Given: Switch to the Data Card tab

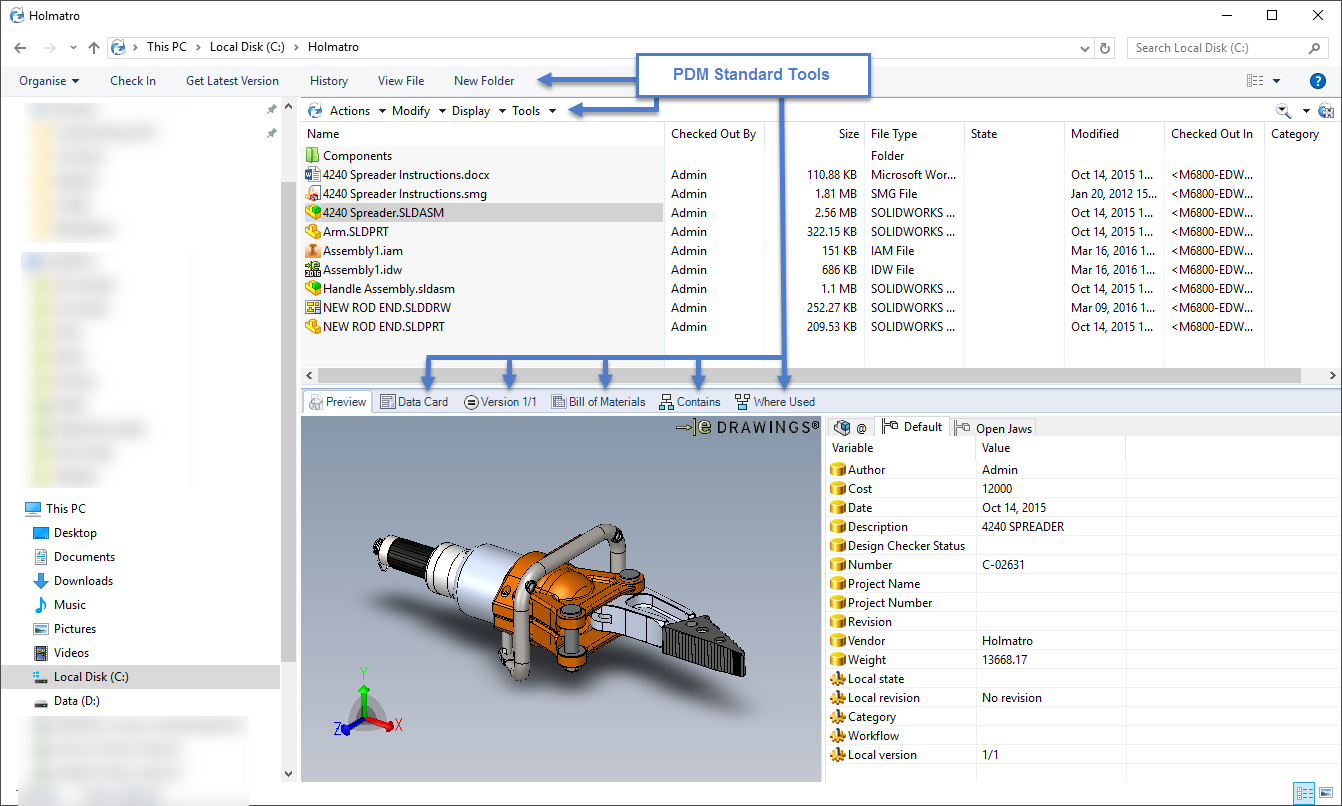Looking at the screenshot, I should tap(415, 402).
